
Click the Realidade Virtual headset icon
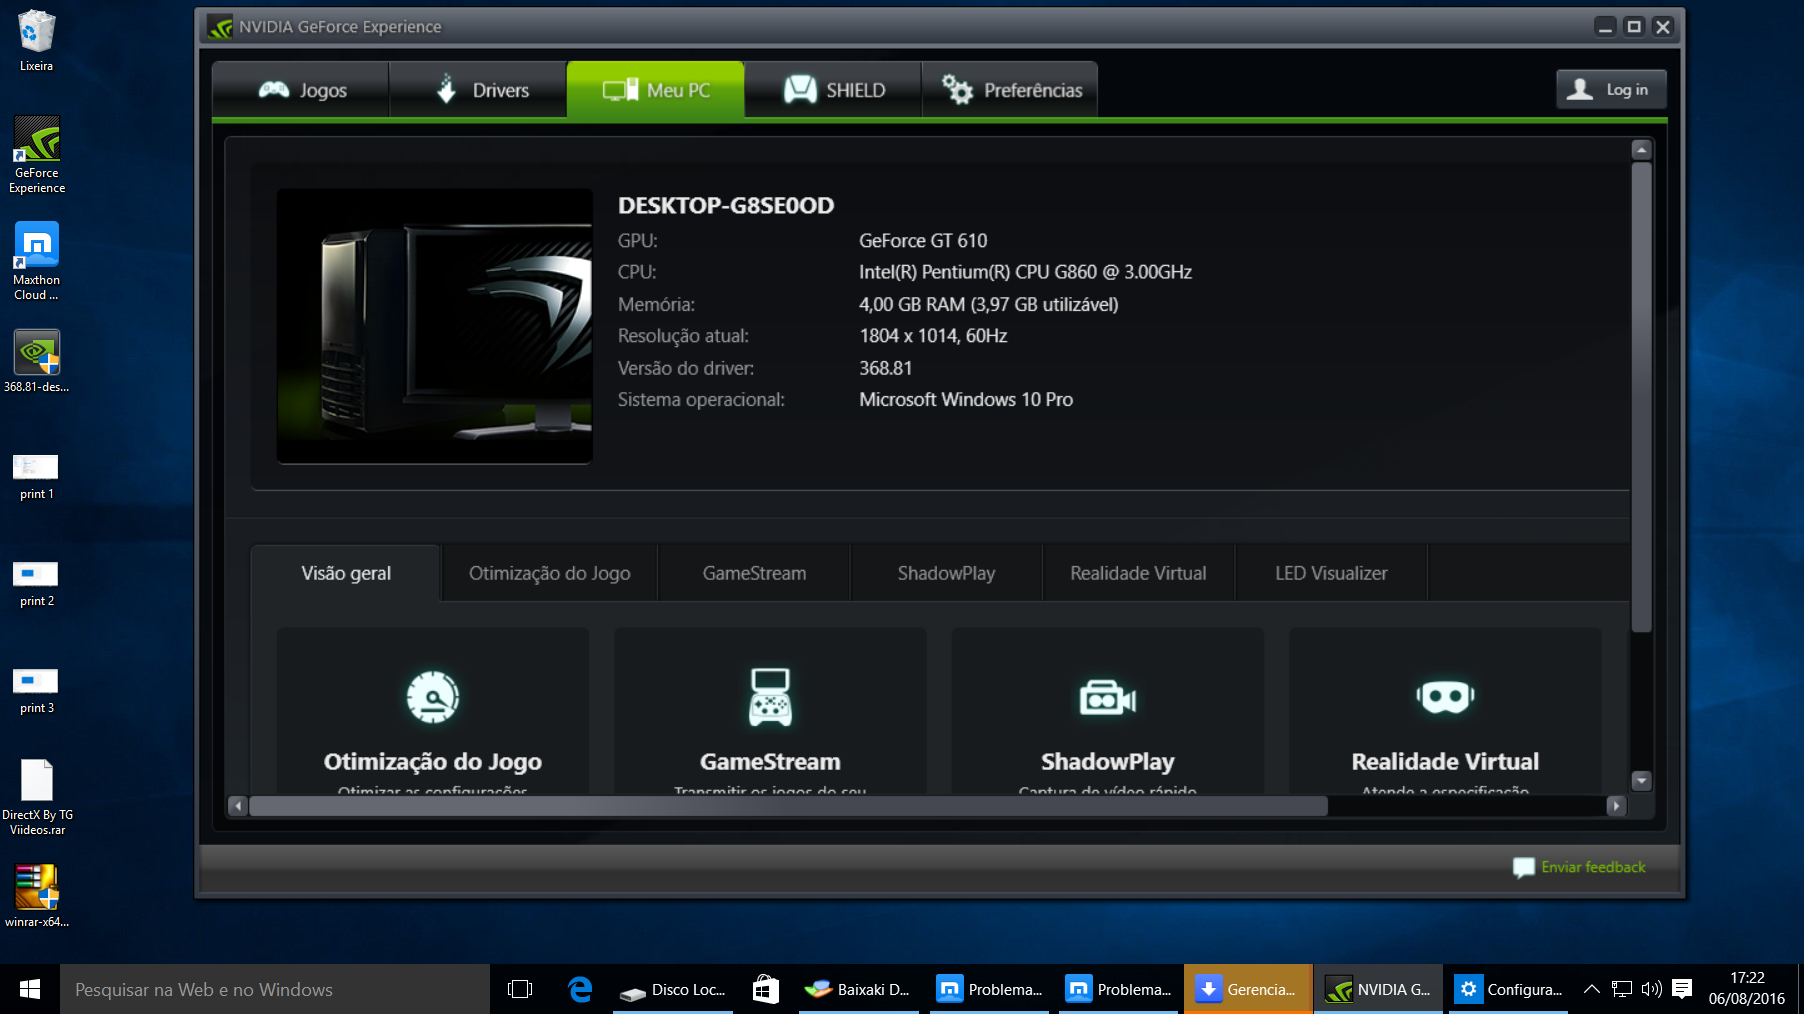(1445, 697)
